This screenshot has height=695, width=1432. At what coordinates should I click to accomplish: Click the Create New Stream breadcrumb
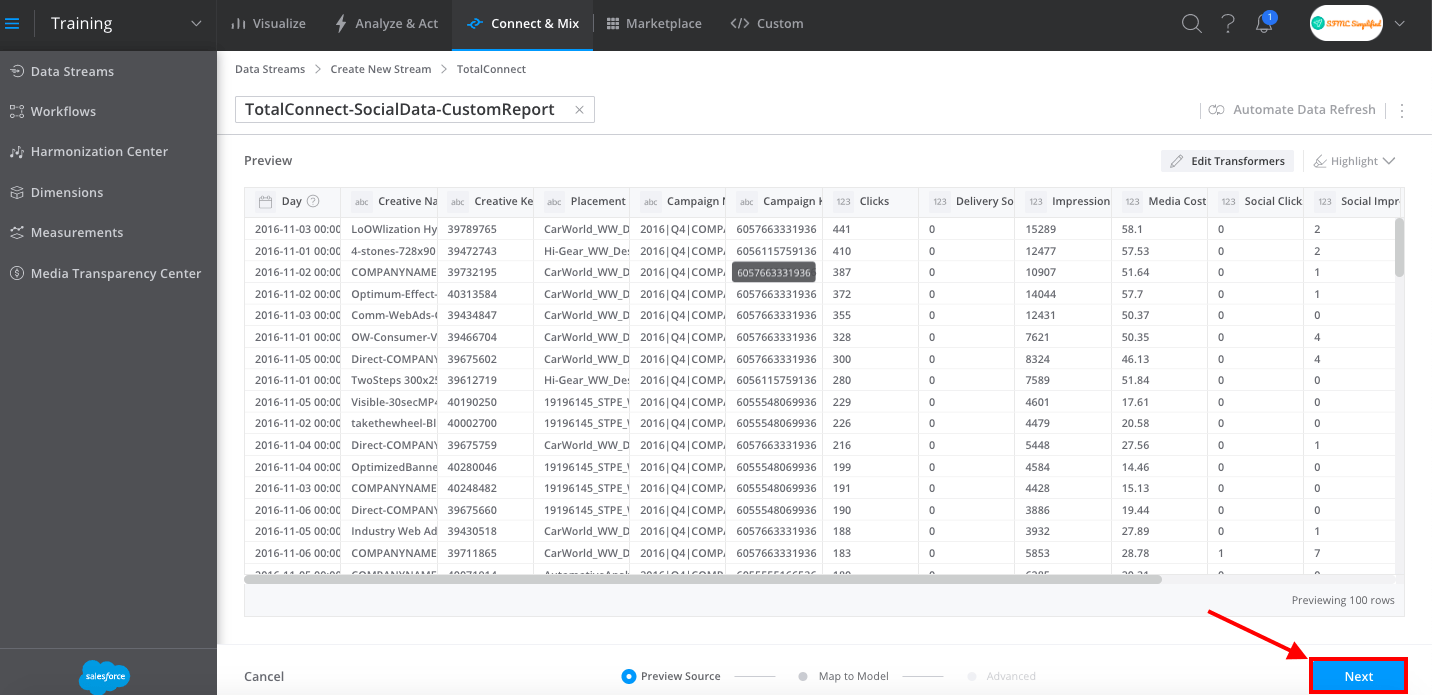point(381,69)
